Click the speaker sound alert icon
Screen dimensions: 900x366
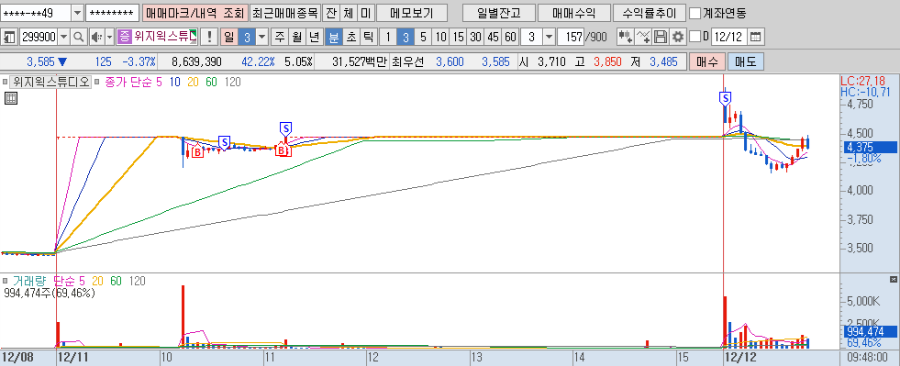coord(96,37)
